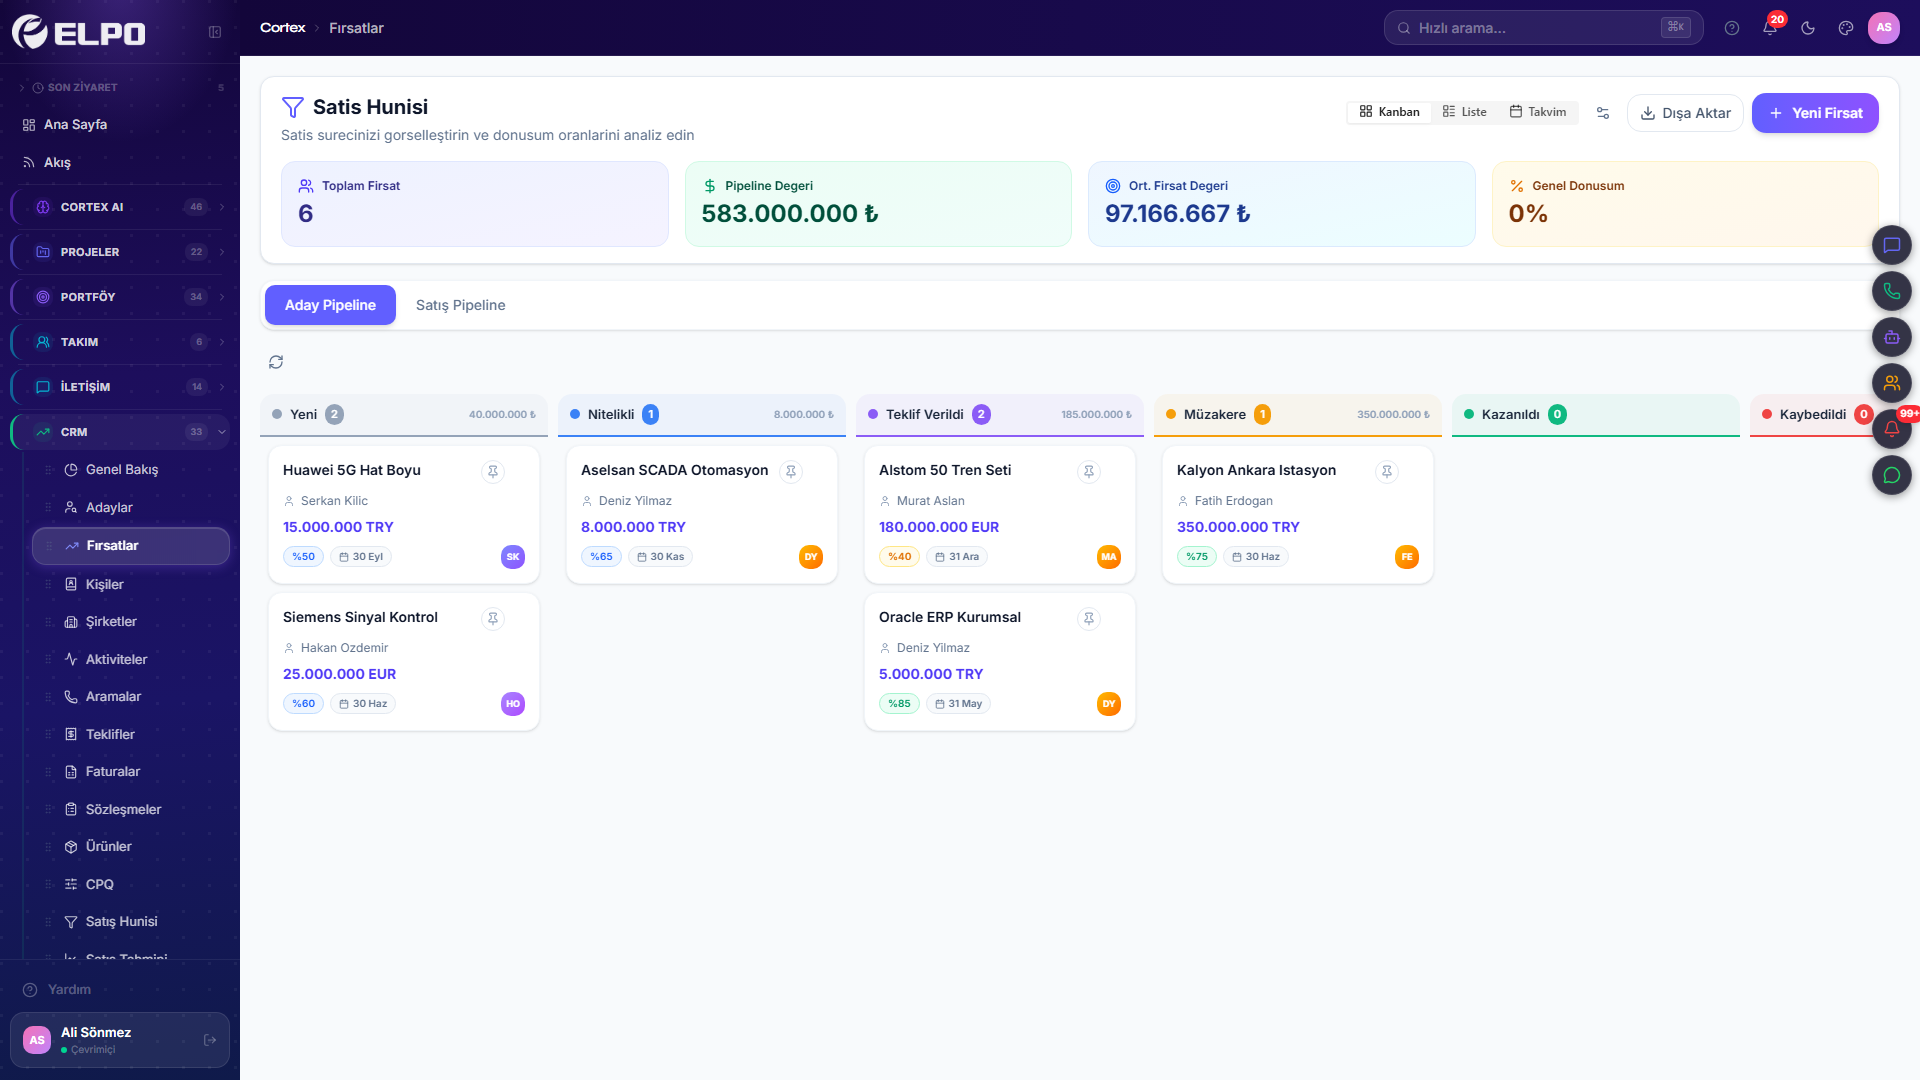Pin the Alstom 50 Tren Seti card

1089,471
